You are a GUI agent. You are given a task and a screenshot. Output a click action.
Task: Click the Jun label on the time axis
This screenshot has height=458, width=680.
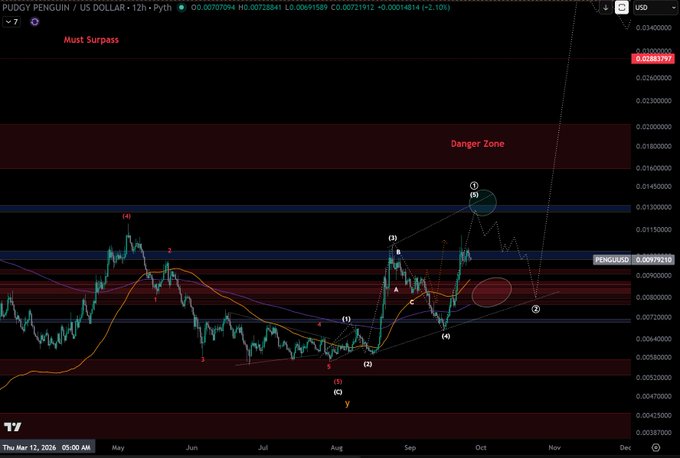pyautogui.click(x=192, y=448)
